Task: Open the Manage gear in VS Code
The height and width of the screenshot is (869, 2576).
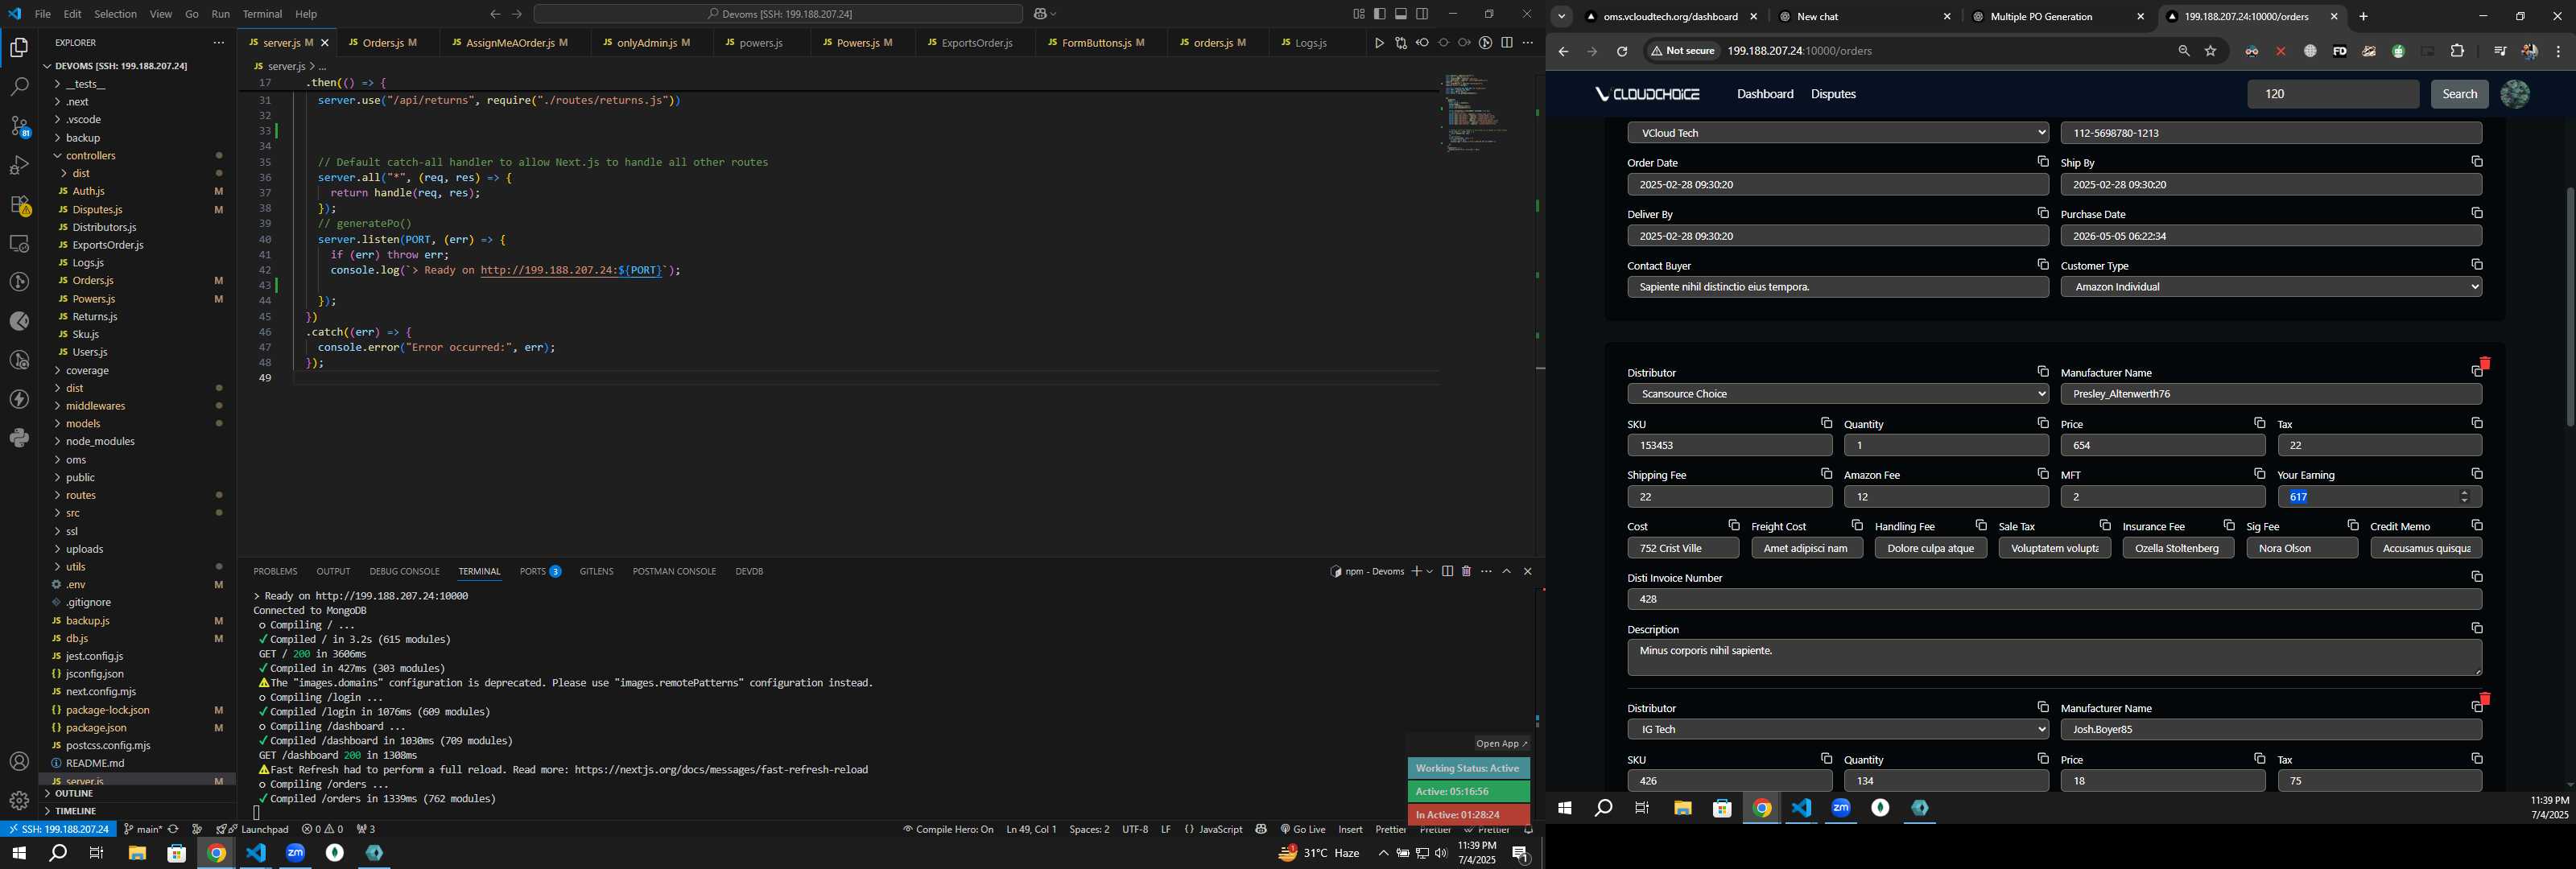Action: 19,801
